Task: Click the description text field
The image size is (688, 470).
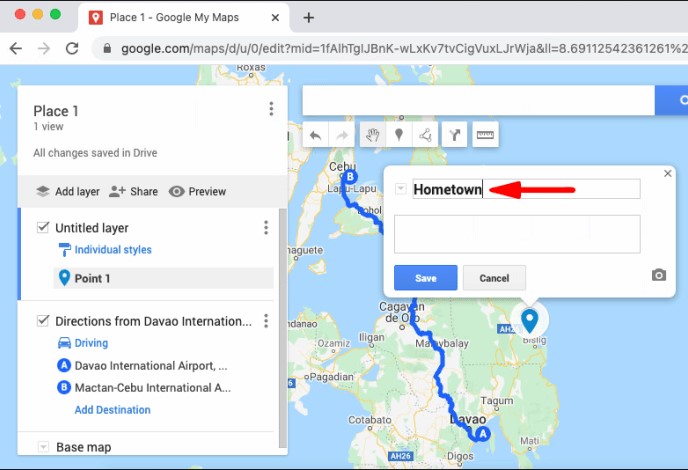Action: 516,234
